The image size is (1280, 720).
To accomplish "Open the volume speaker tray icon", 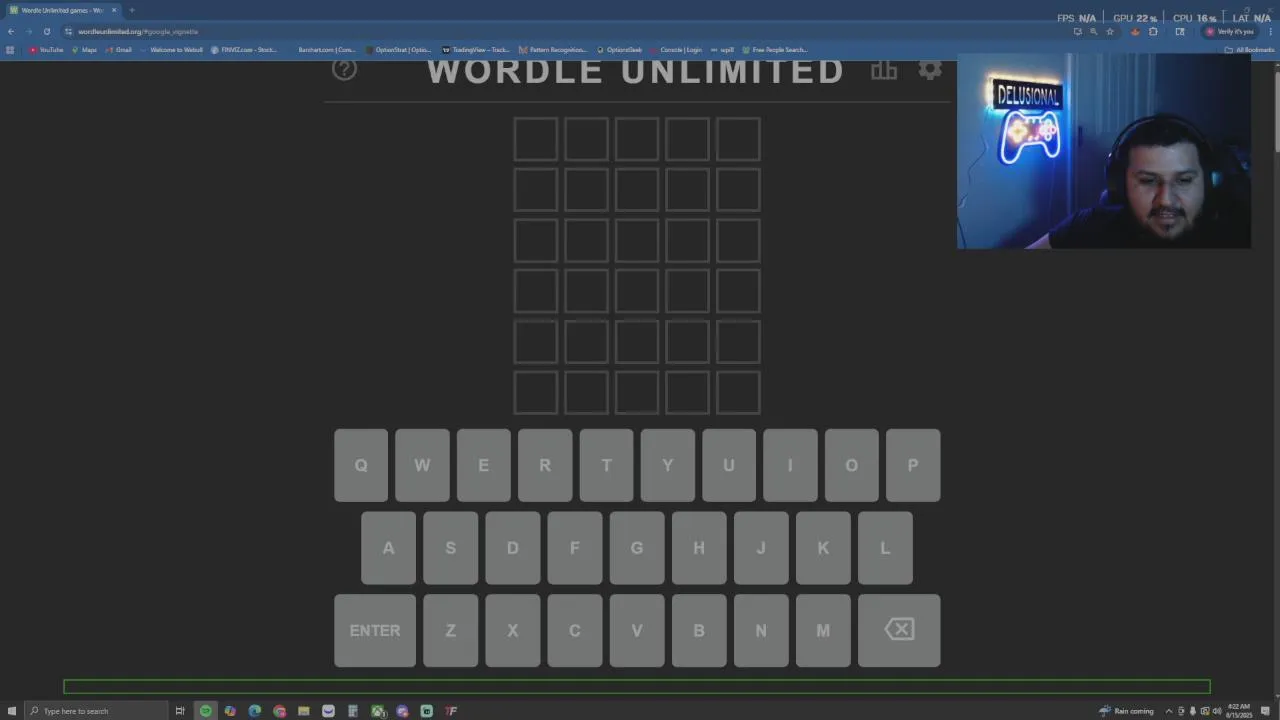I will point(1216,711).
